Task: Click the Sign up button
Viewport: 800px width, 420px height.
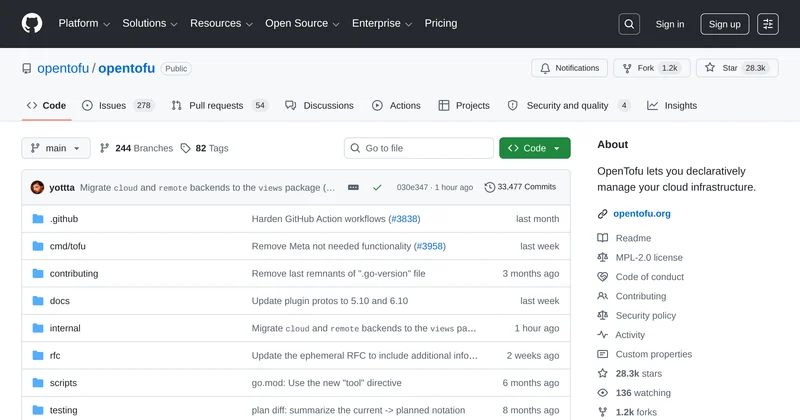Action: coord(724,24)
